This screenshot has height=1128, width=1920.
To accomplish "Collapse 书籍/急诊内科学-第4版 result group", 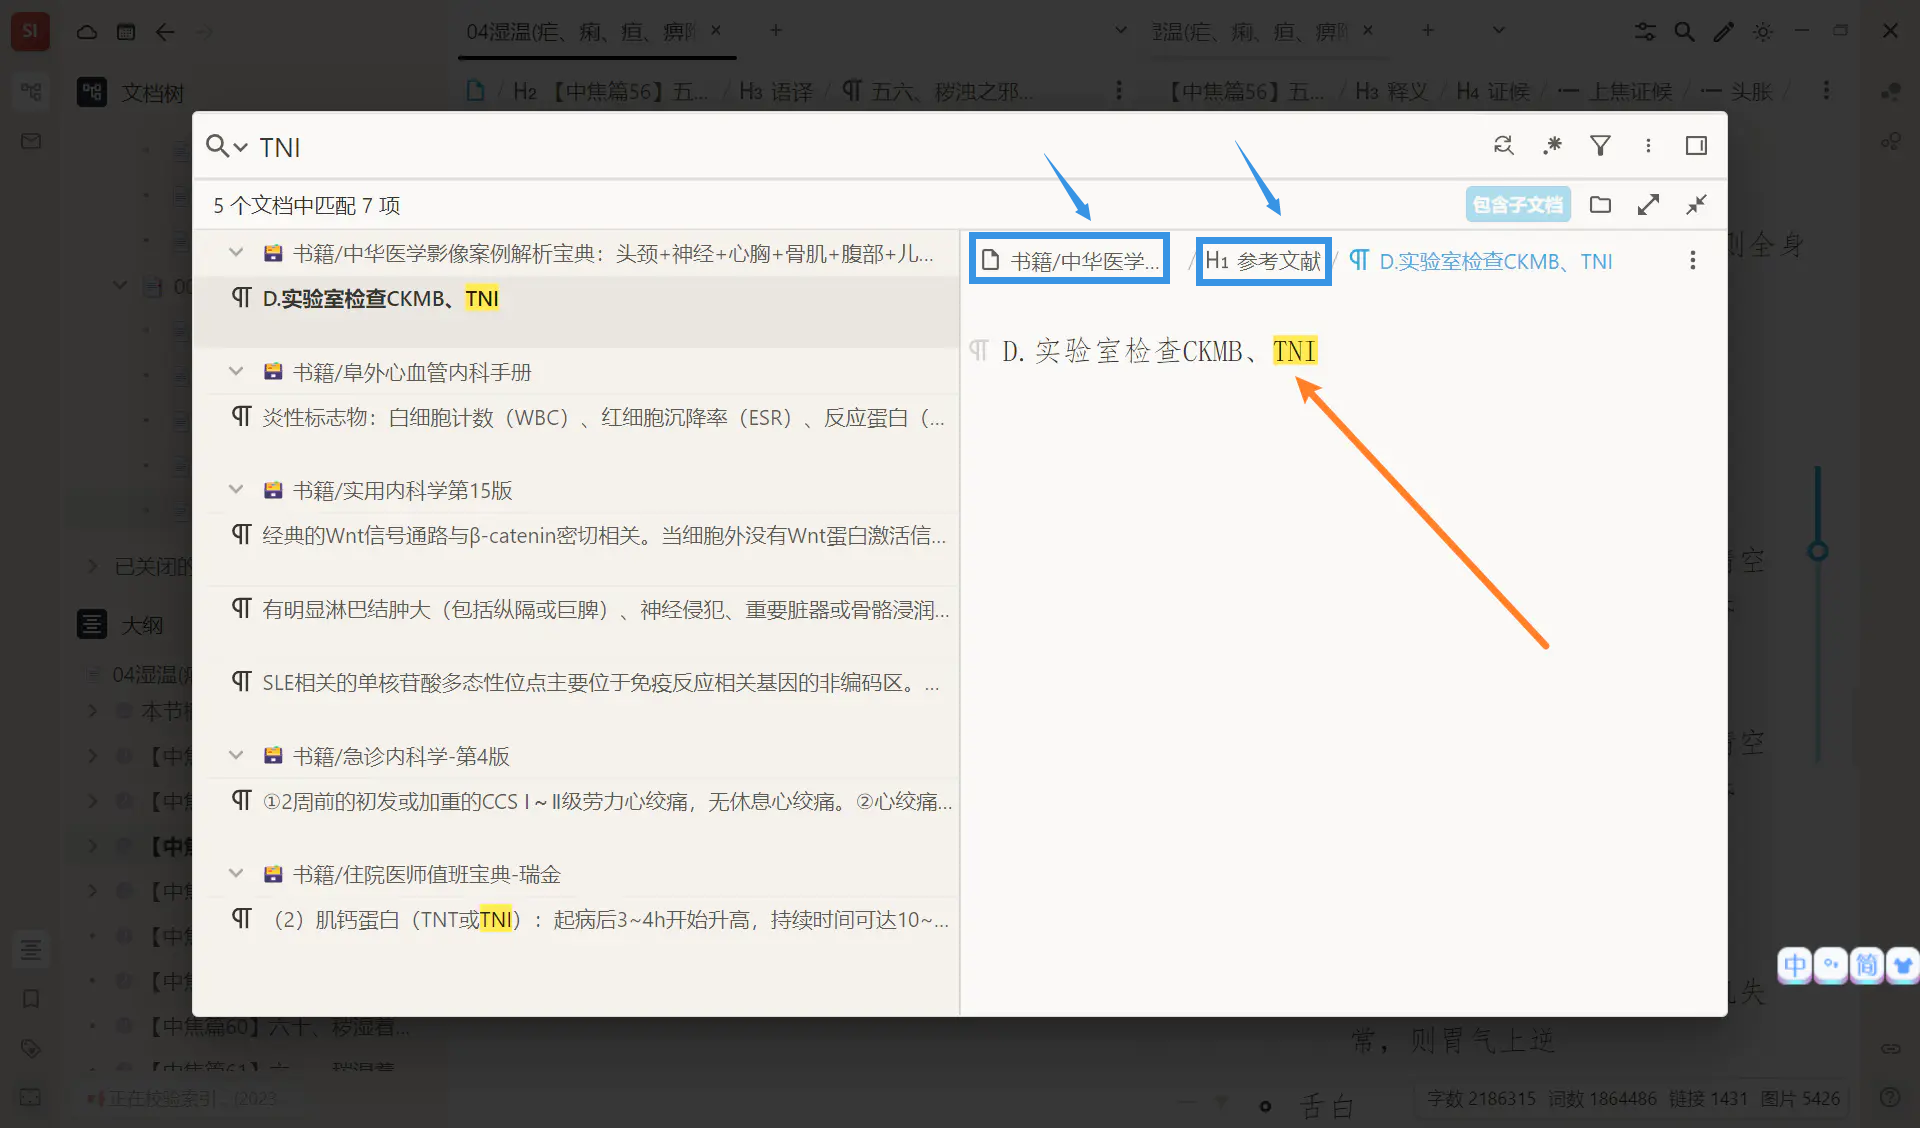I will pyautogui.click(x=236, y=756).
